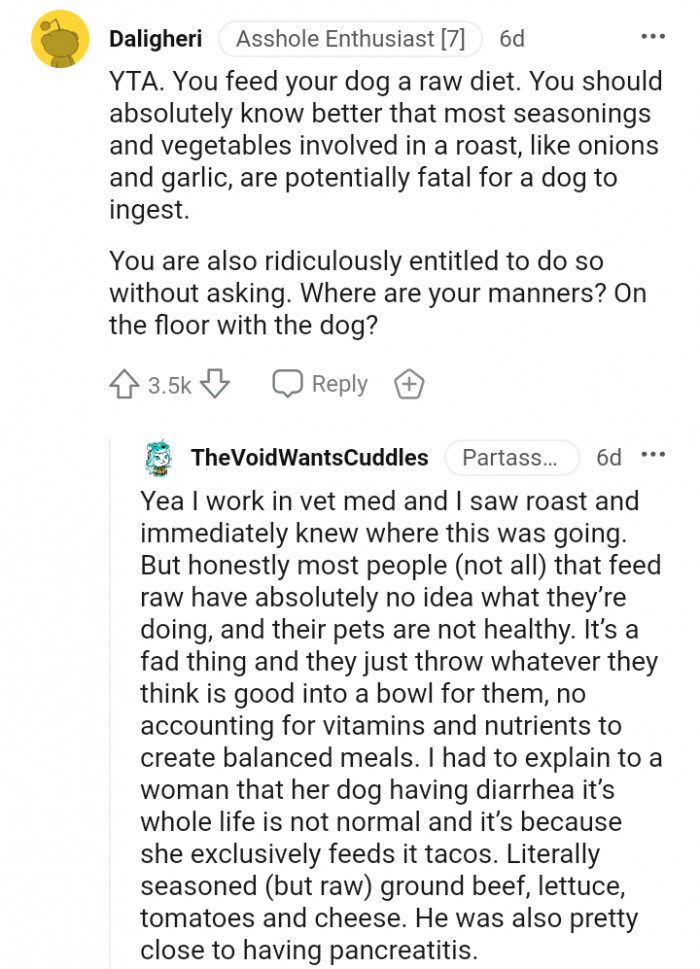Open the three-dot menu on Daligheri's comment
The height and width of the screenshot is (969, 700).
coord(653,38)
